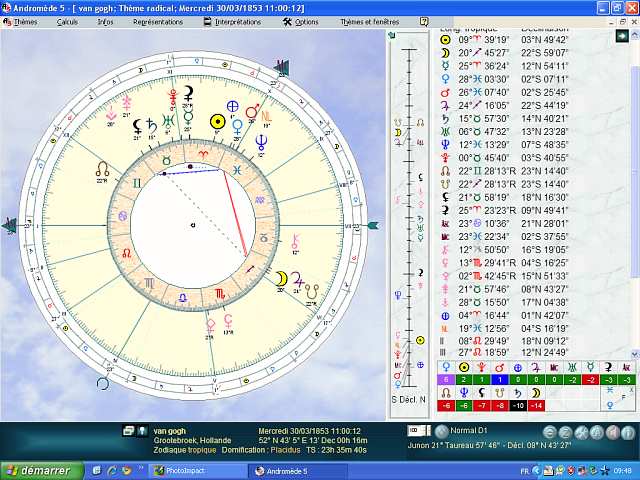Click the Zodiaque tropique label
The width and height of the screenshot is (640, 480).
coord(184,450)
